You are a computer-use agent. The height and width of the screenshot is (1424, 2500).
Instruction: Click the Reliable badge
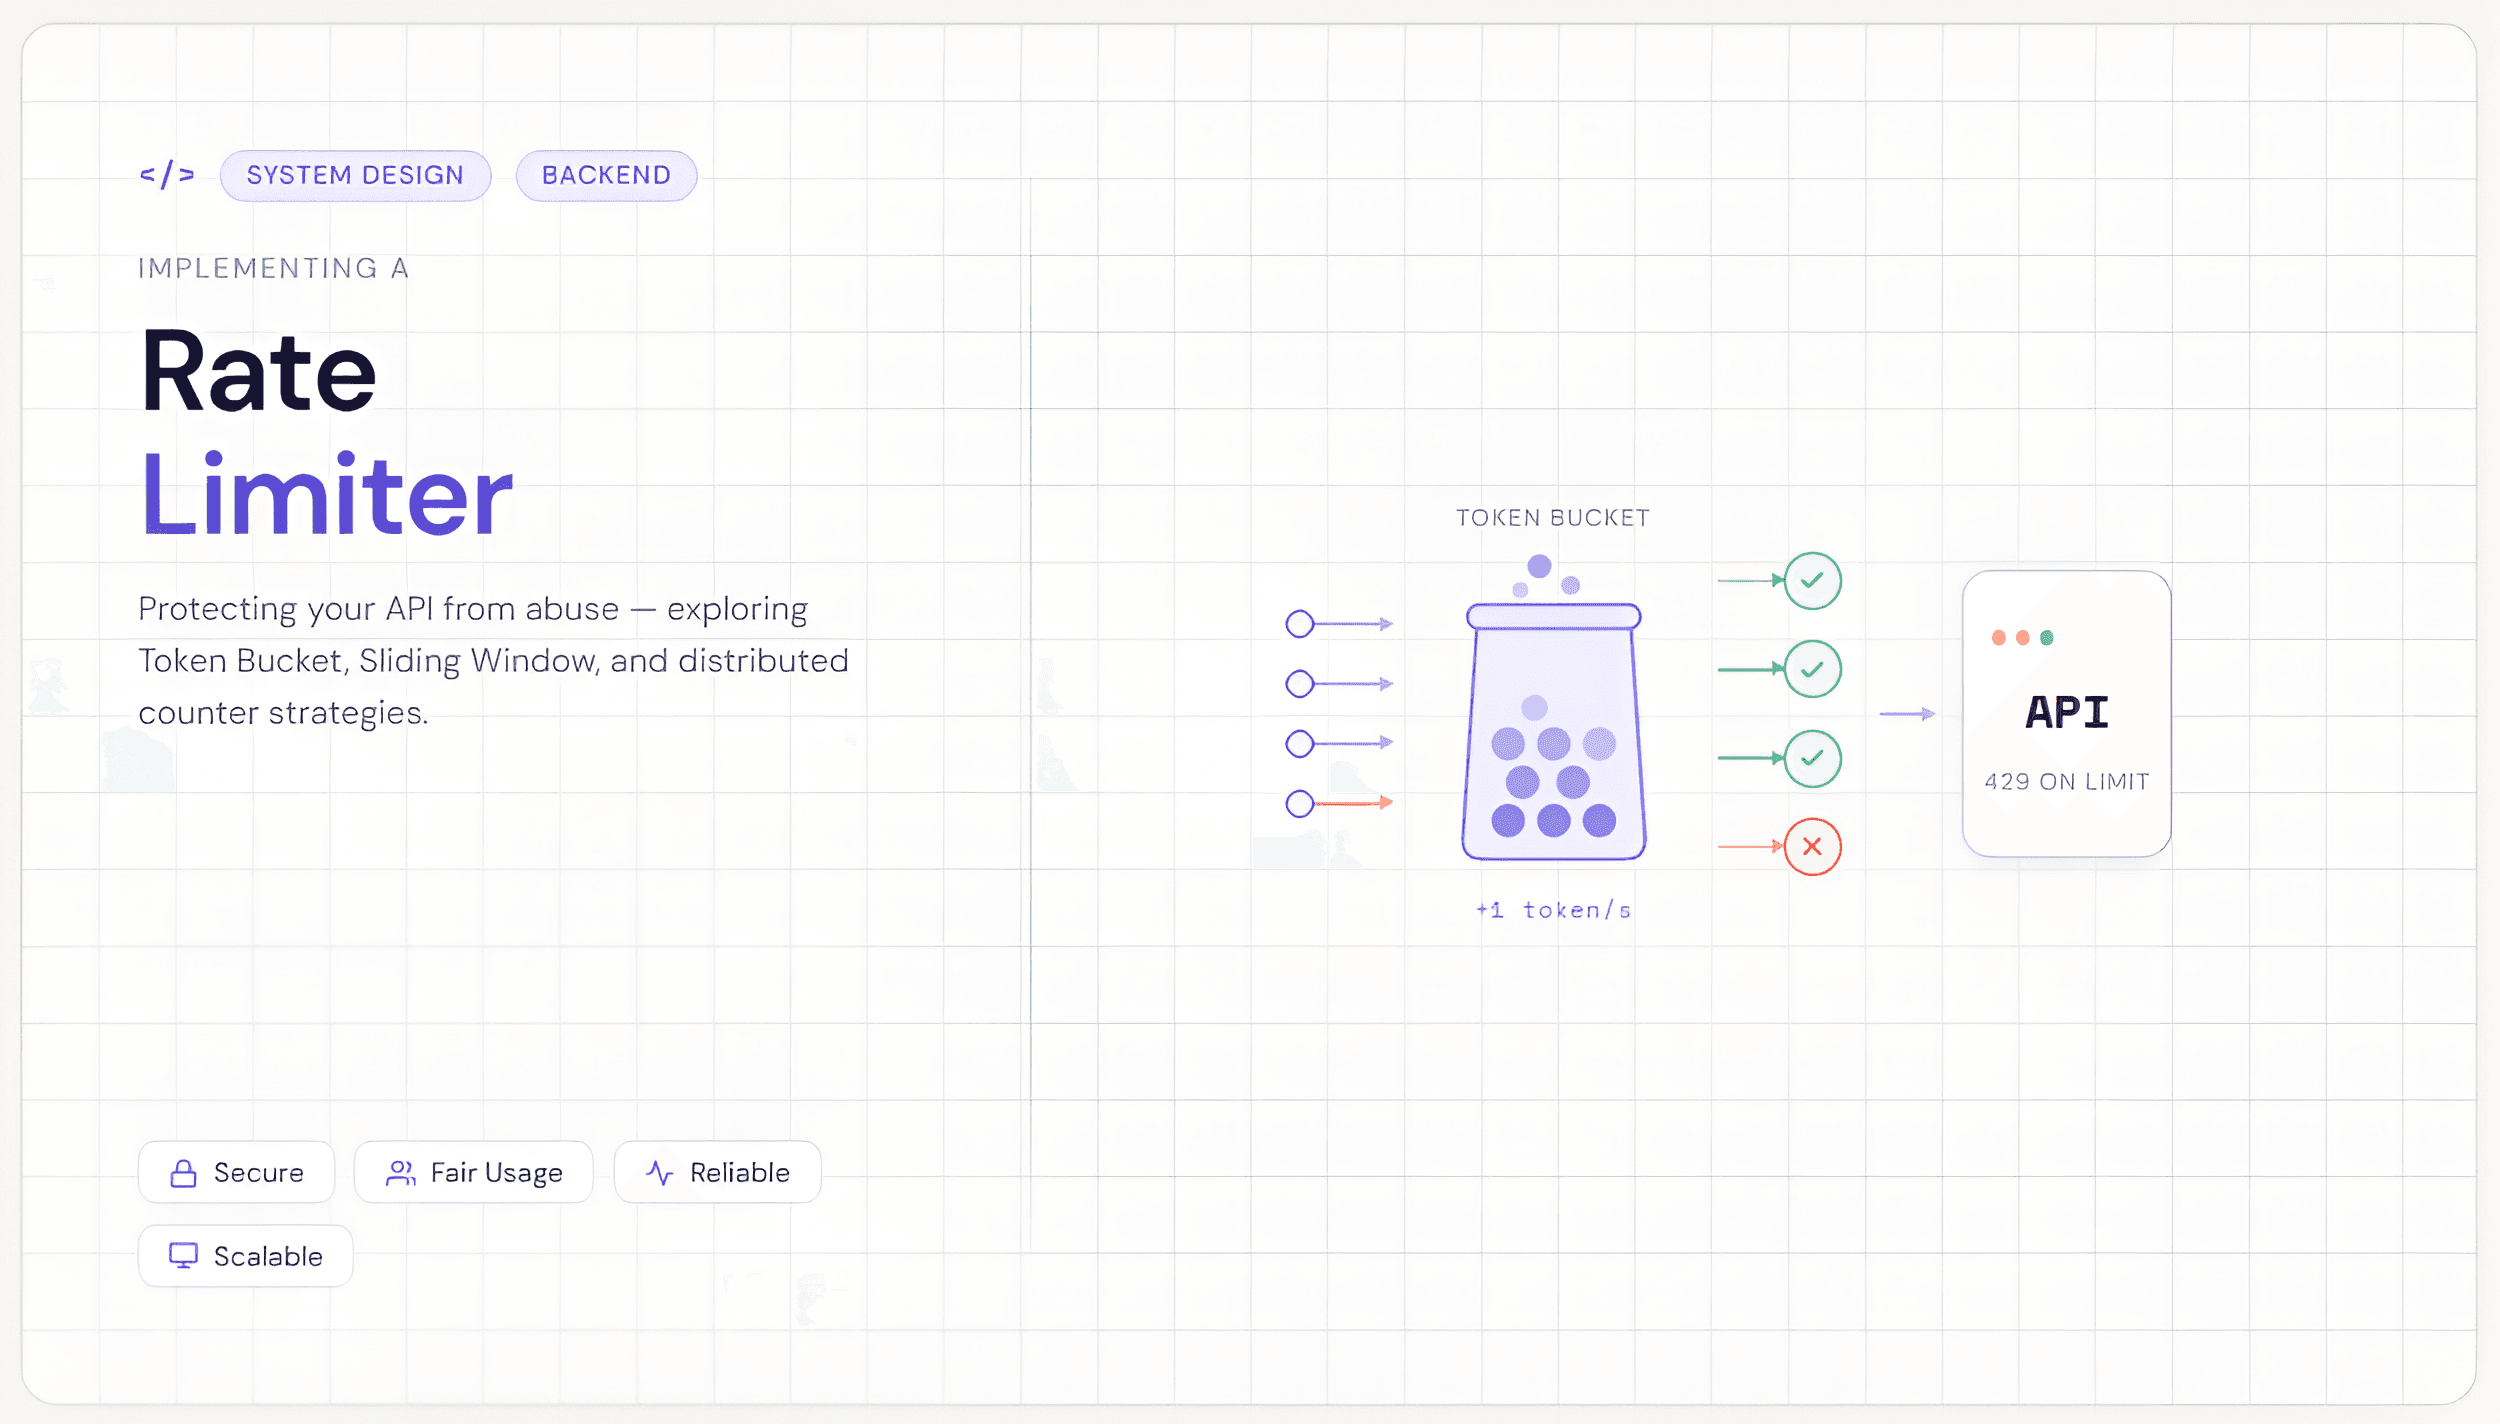coord(717,1172)
